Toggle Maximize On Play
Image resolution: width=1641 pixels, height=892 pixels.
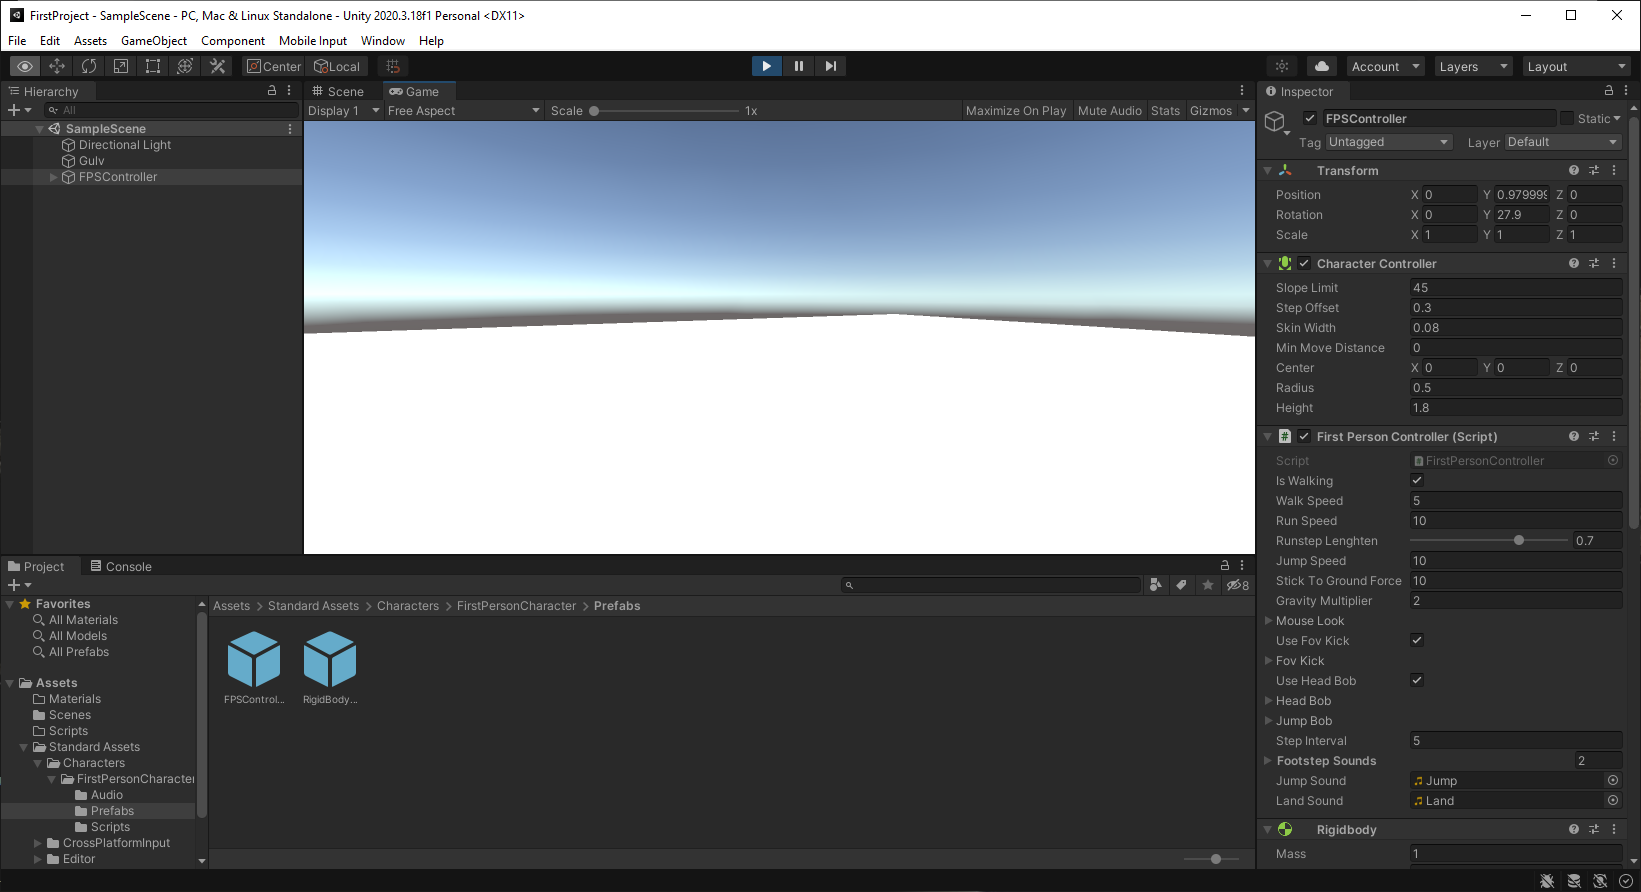[x=1016, y=111]
